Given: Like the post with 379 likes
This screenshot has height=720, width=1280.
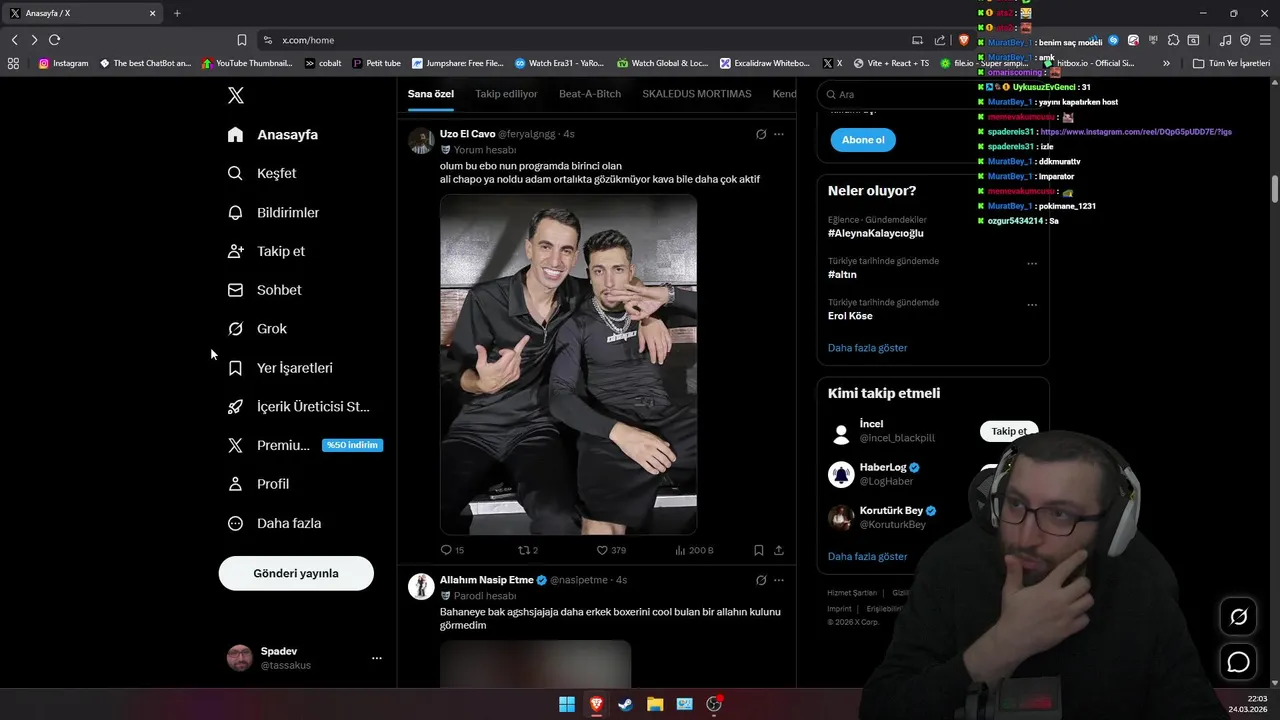Looking at the screenshot, I should pos(611,550).
